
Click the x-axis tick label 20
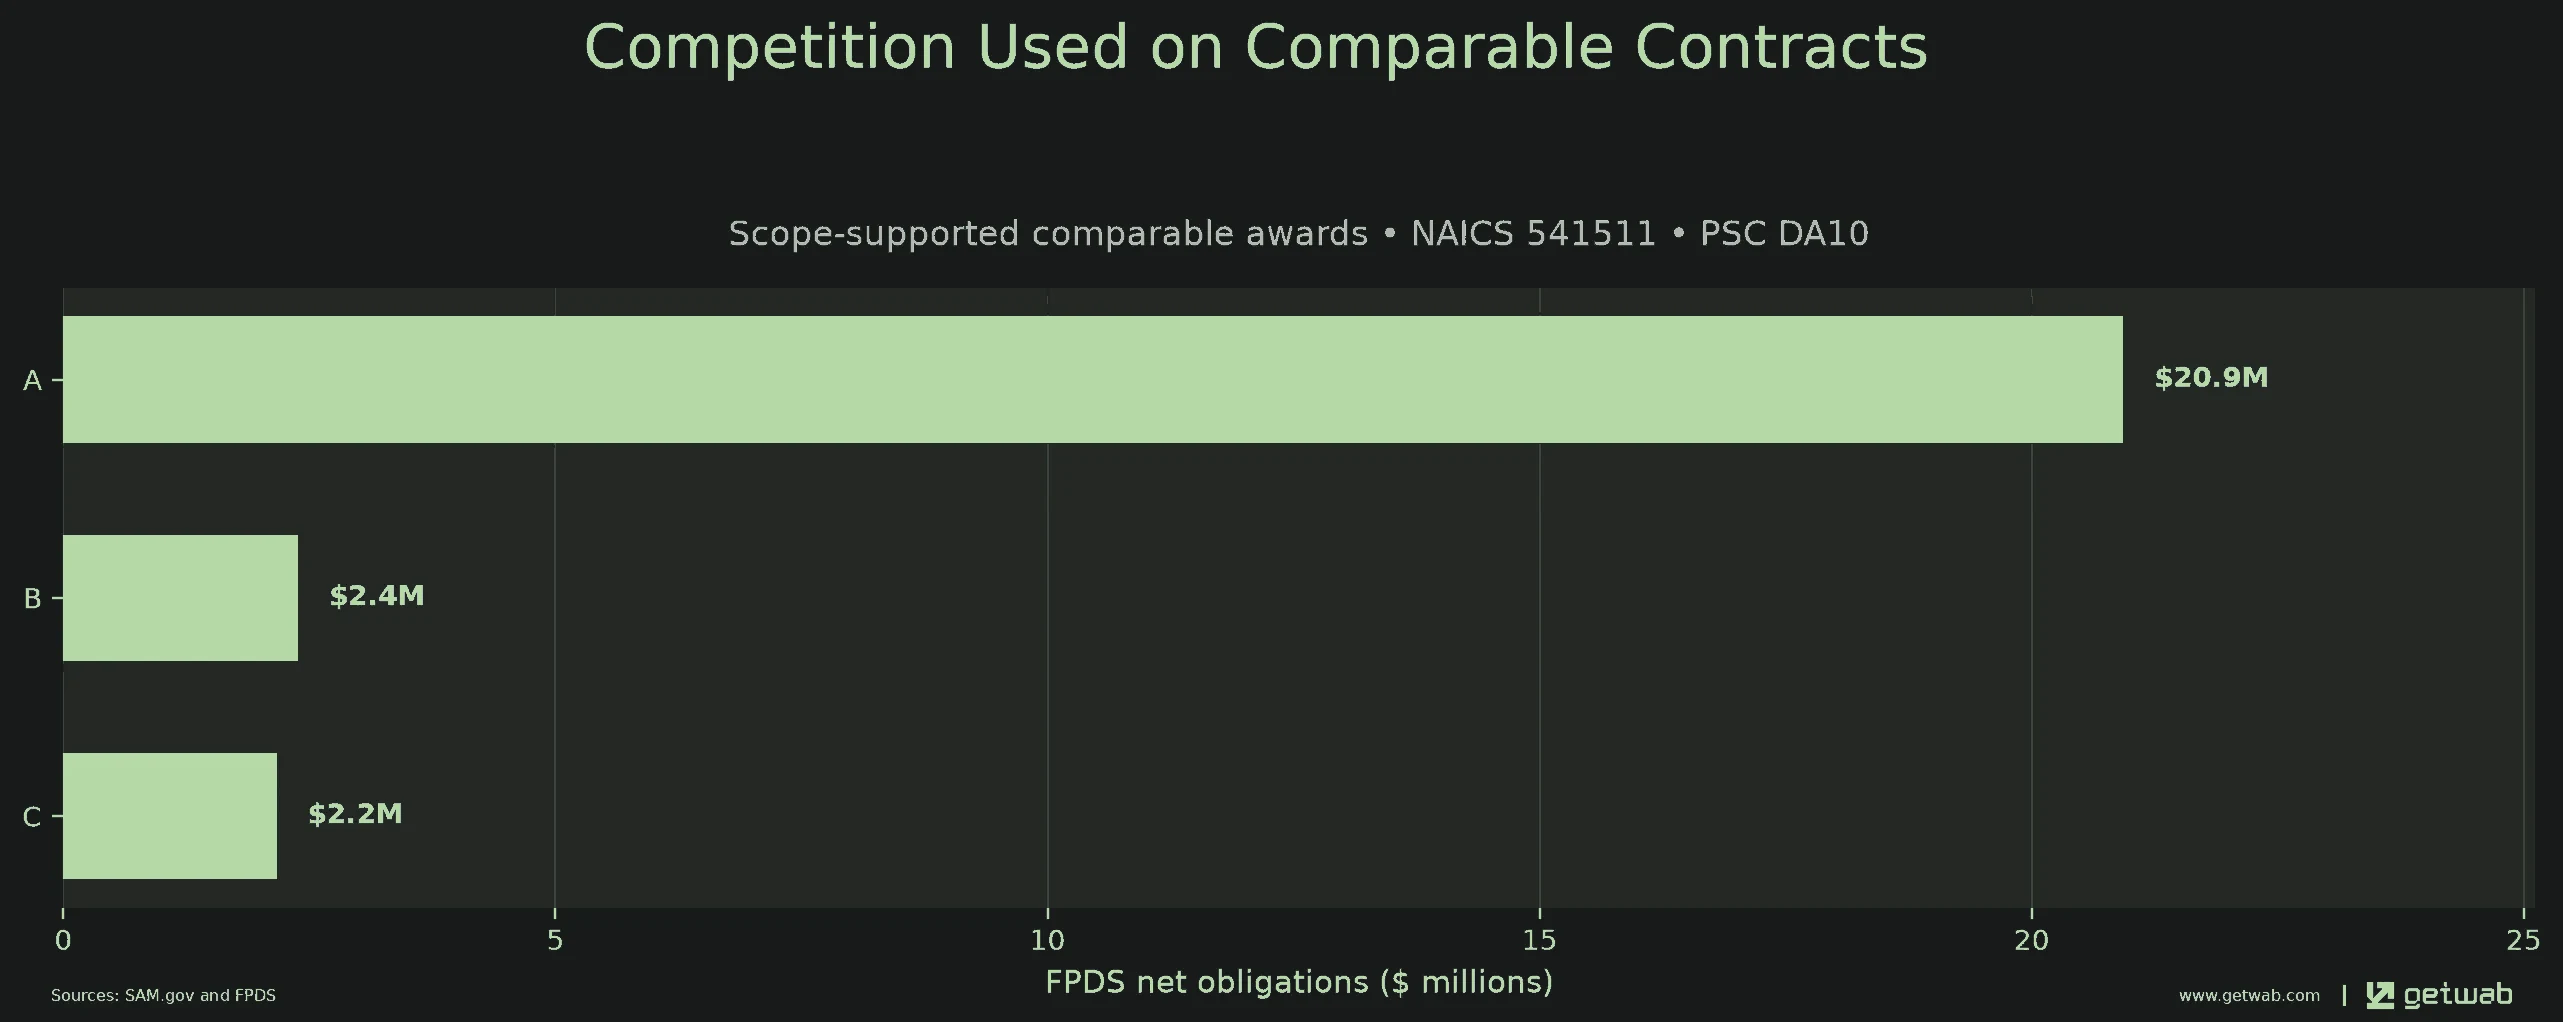[2031, 941]
